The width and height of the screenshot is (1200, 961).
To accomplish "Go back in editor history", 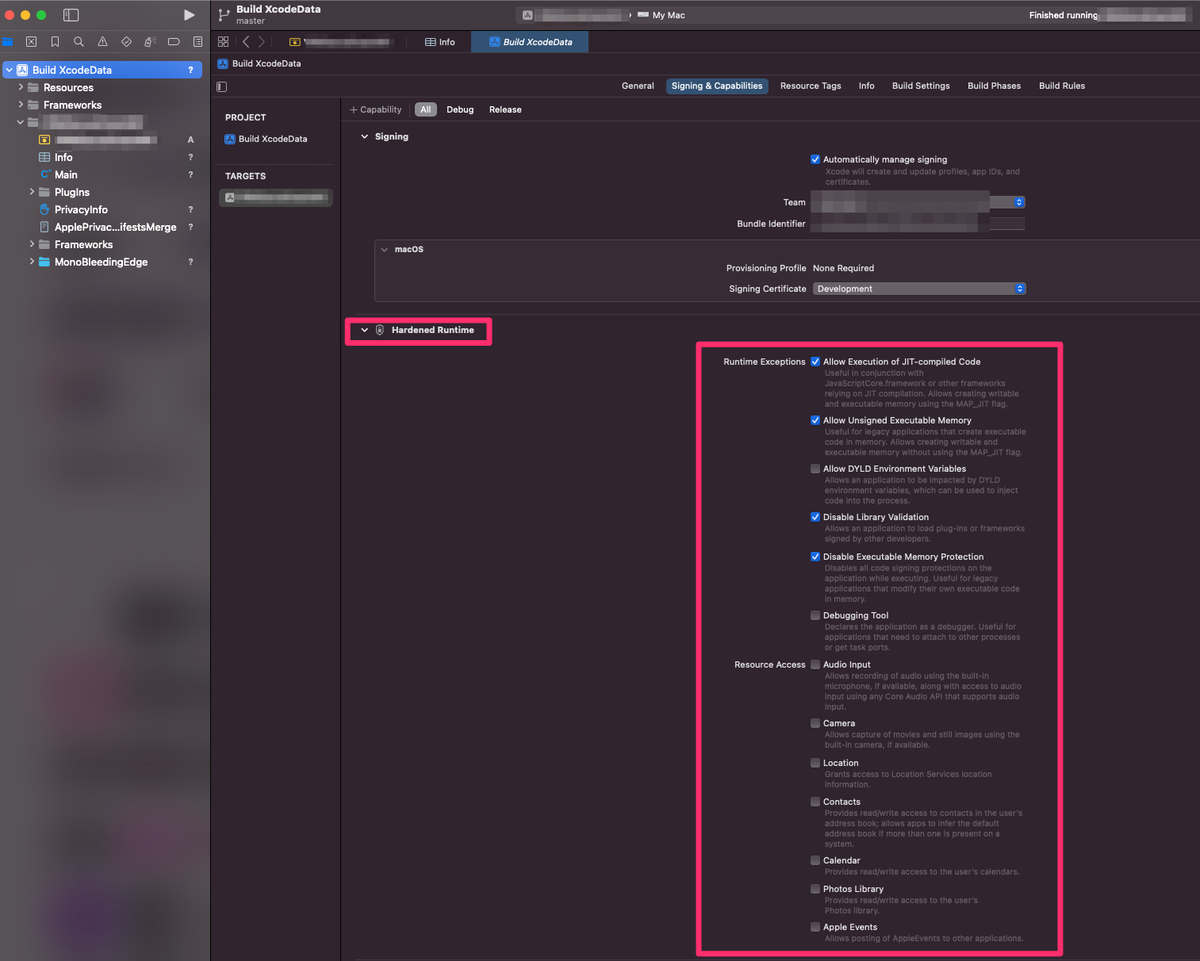I will pyautogui.click(x=246, y=42).
